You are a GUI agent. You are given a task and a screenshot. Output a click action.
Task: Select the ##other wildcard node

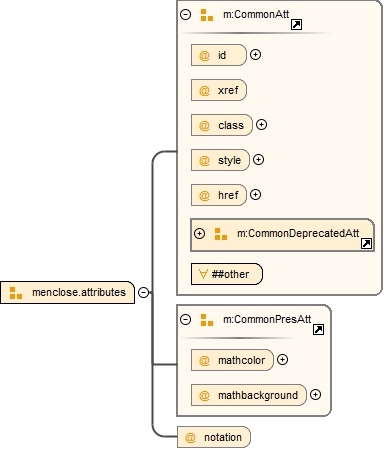(227, 274)
